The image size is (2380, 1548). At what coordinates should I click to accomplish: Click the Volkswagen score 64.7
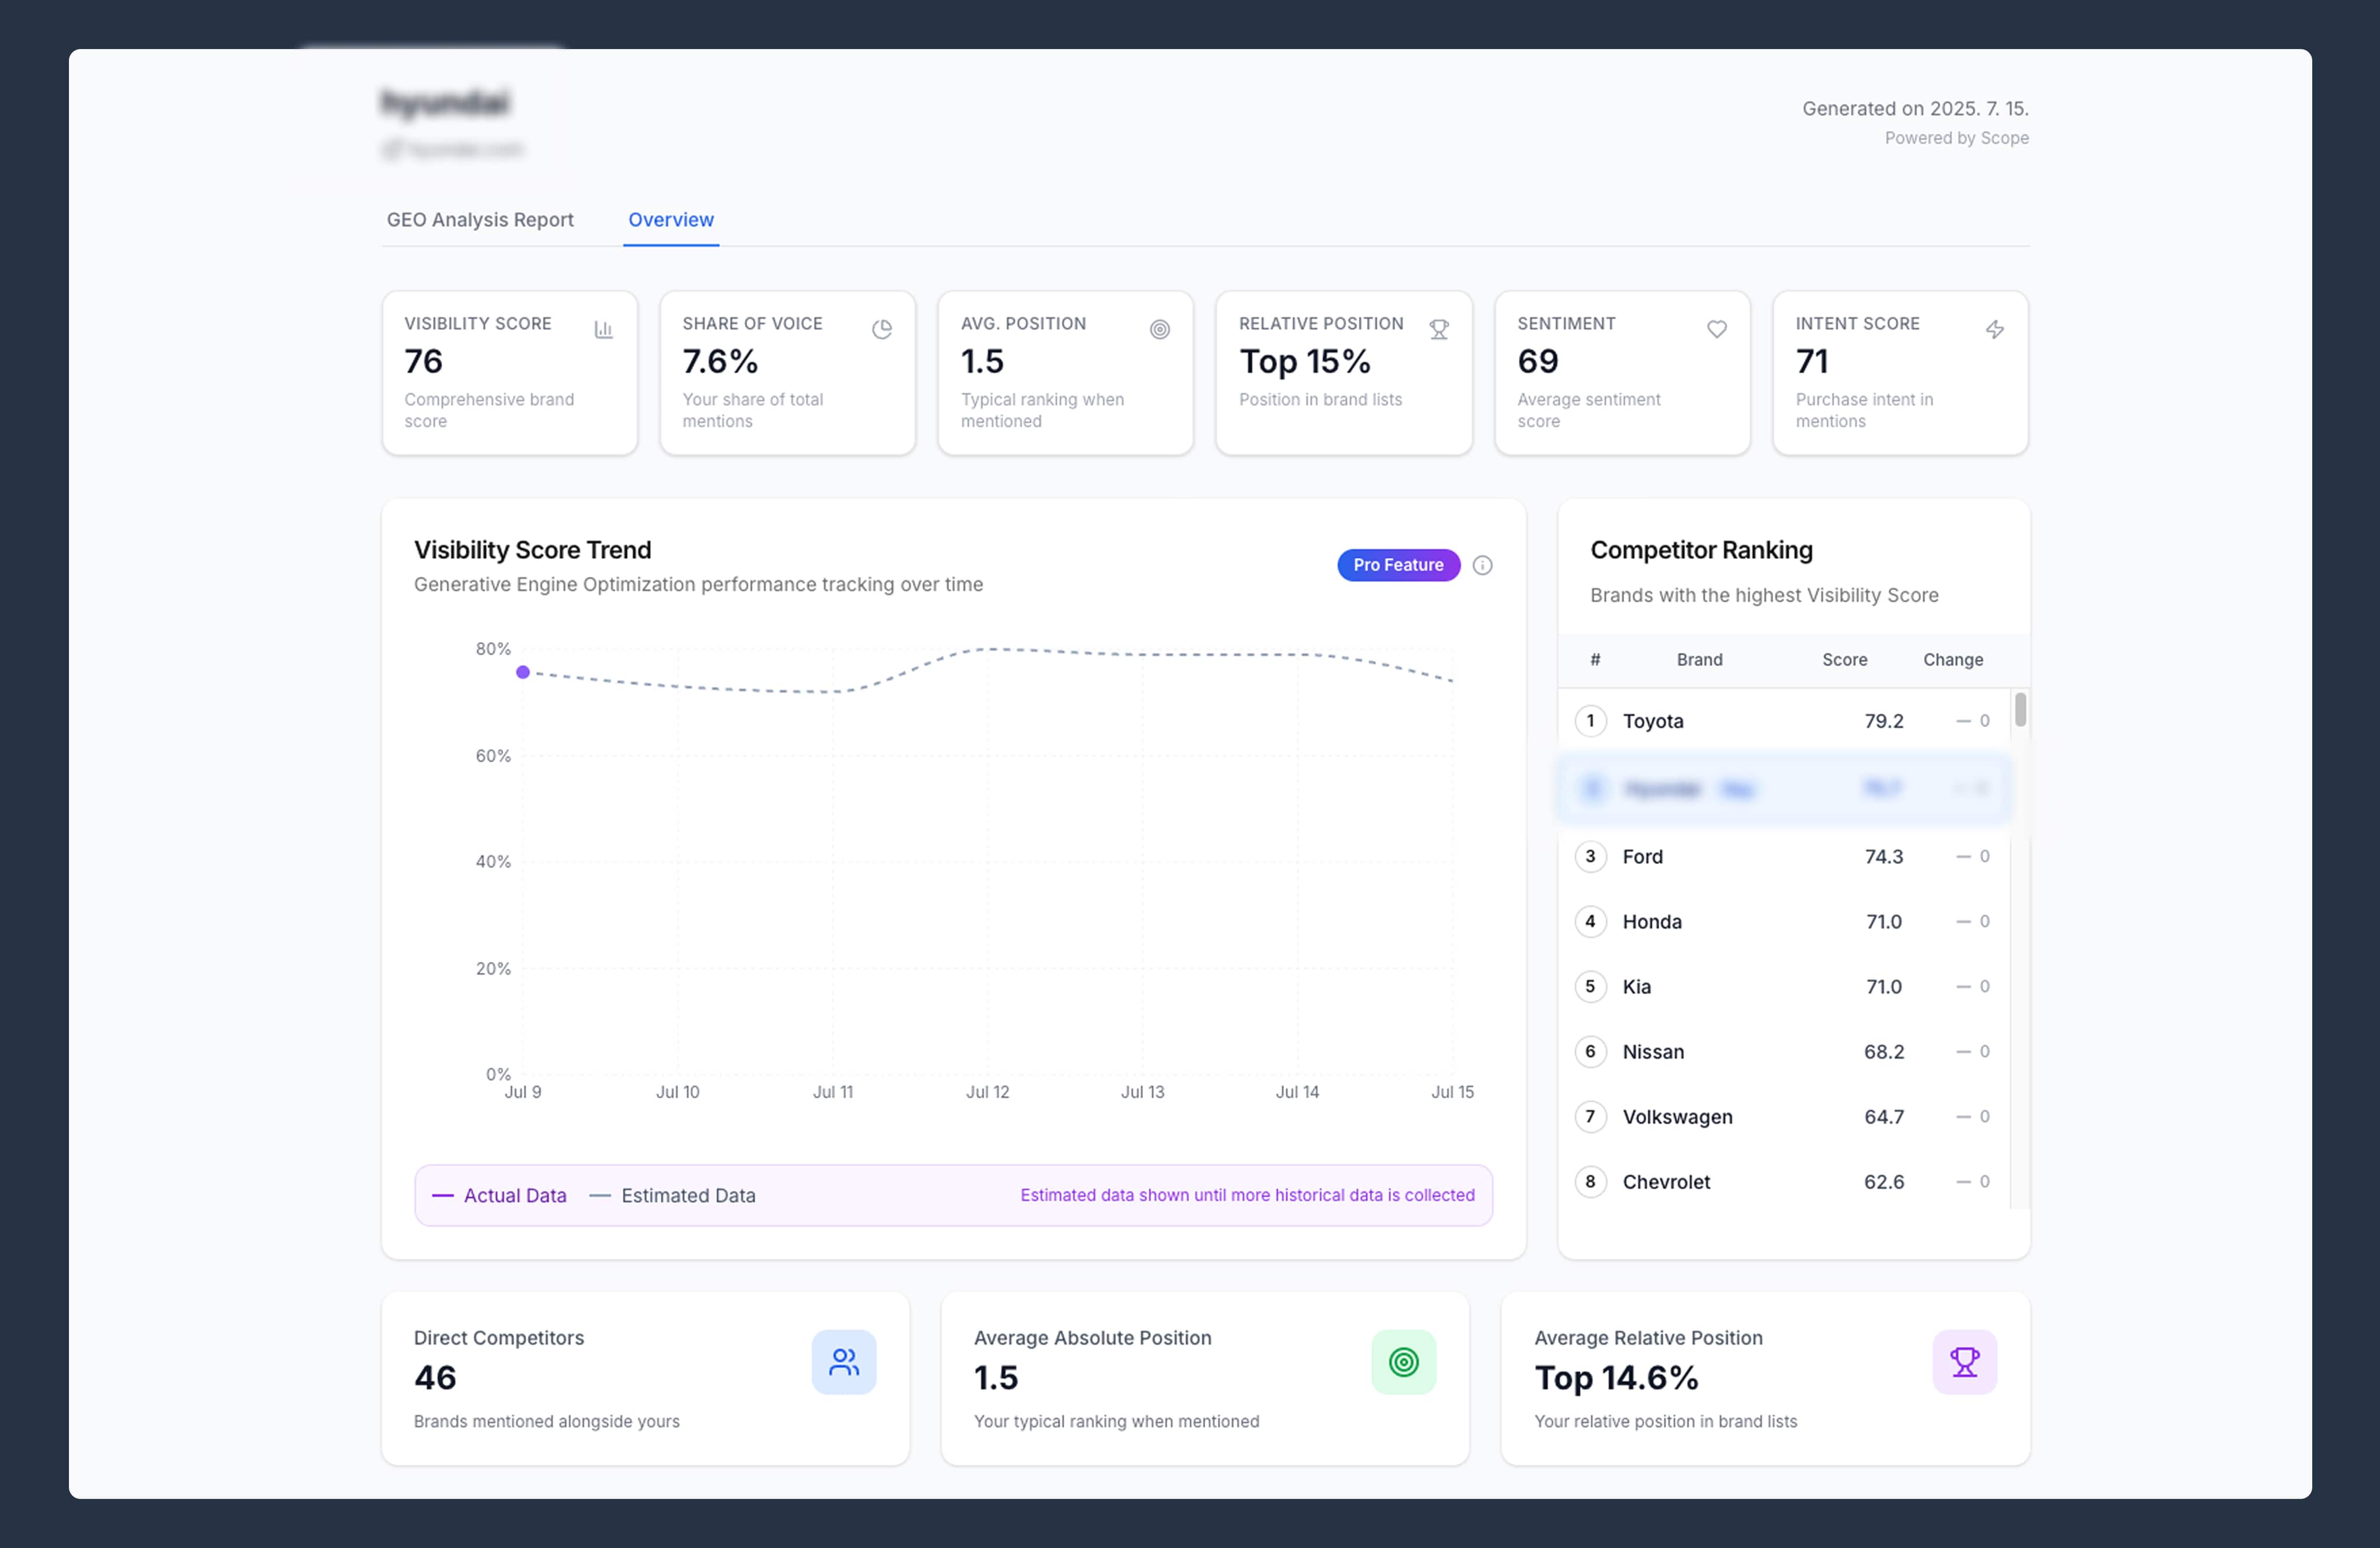click(x=1883, y=1116)
